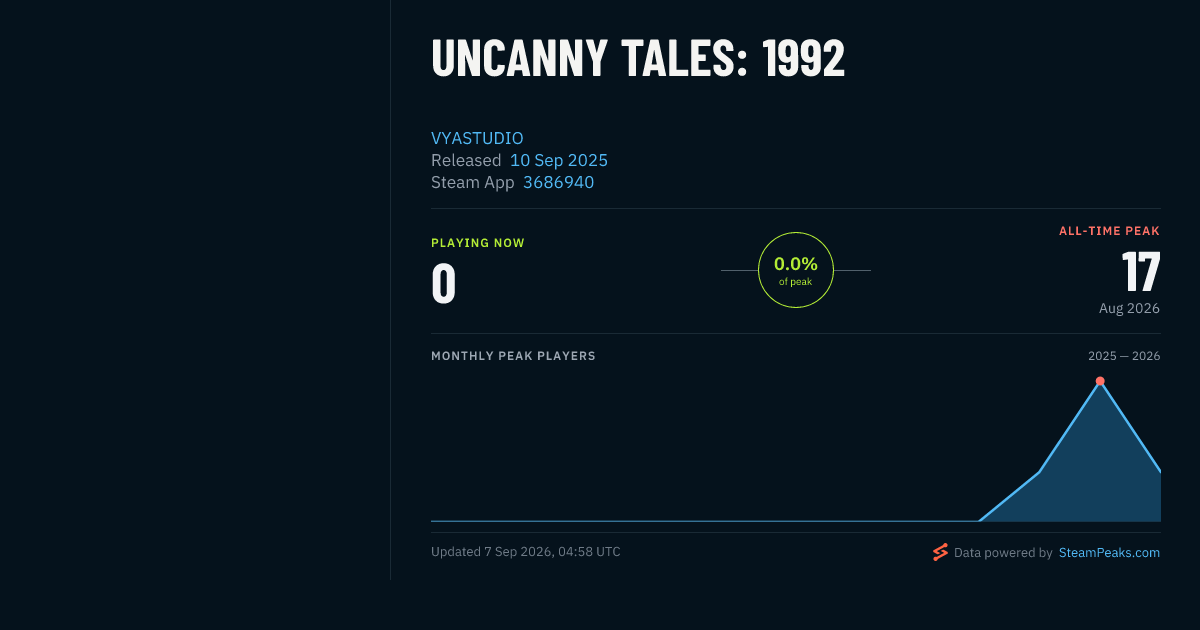Click the Playing Now count 0
1200x630 pixels.
point(444,283)
